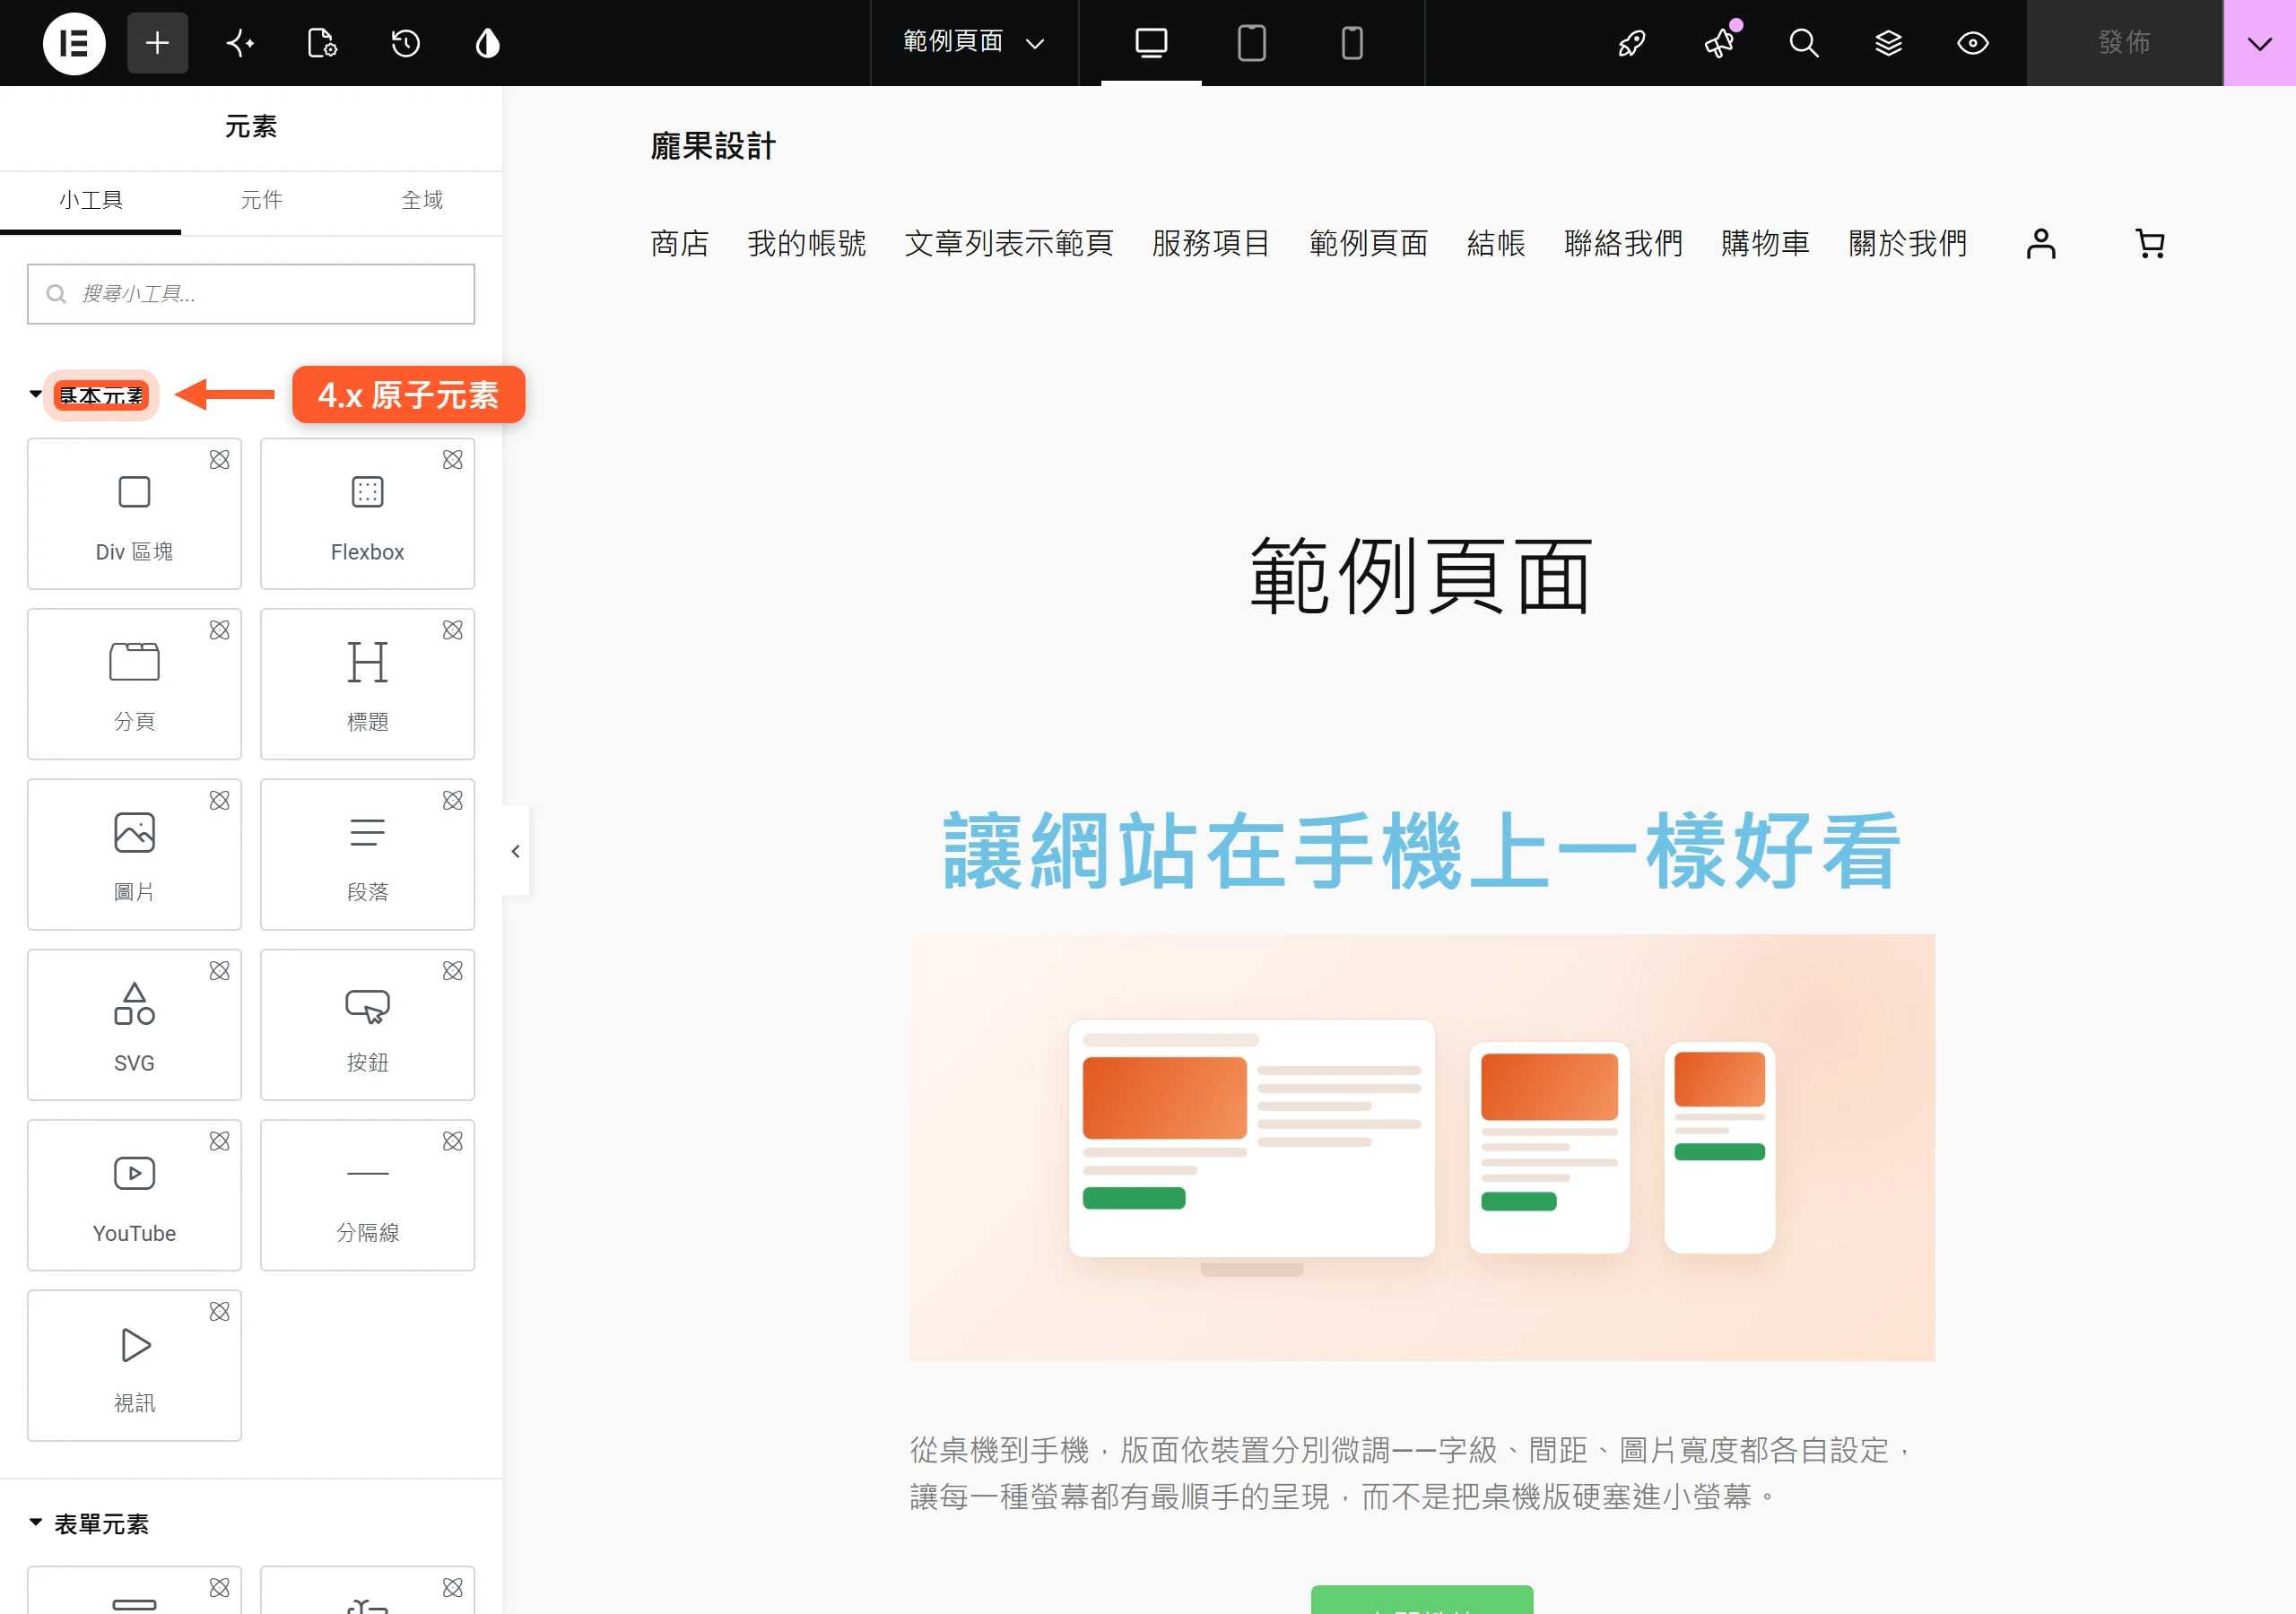Select the 小工具 tab

tap(91, 201)
